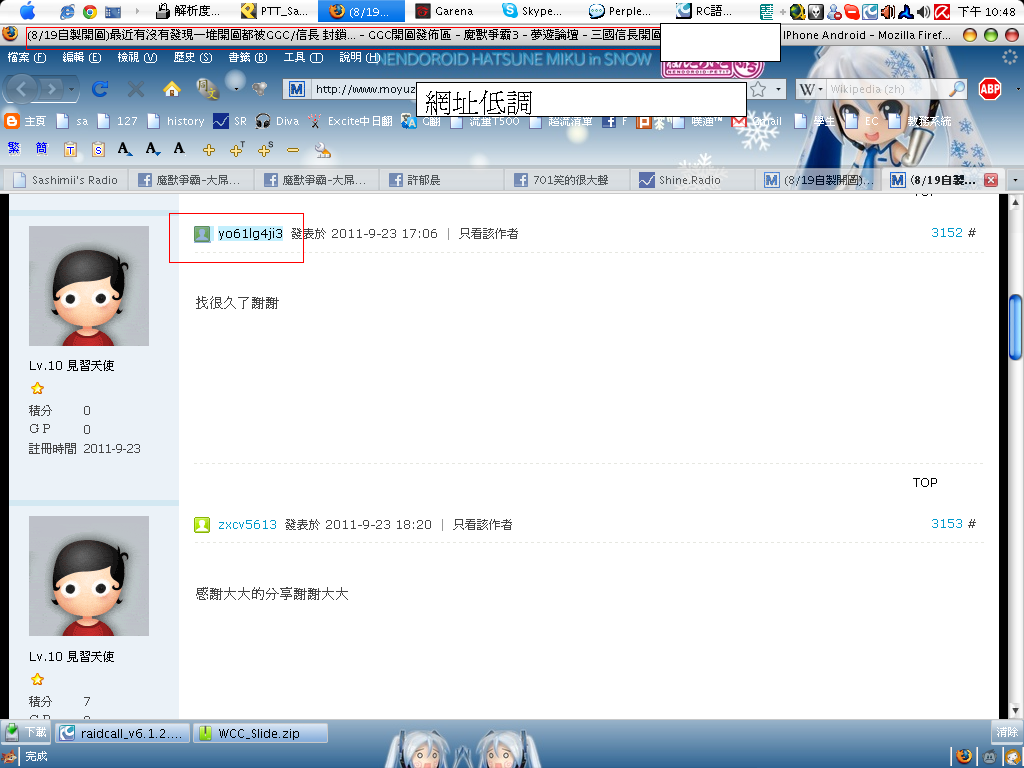
Task: Open the WCC_Slide.zip download item
Action: (260, 733)
